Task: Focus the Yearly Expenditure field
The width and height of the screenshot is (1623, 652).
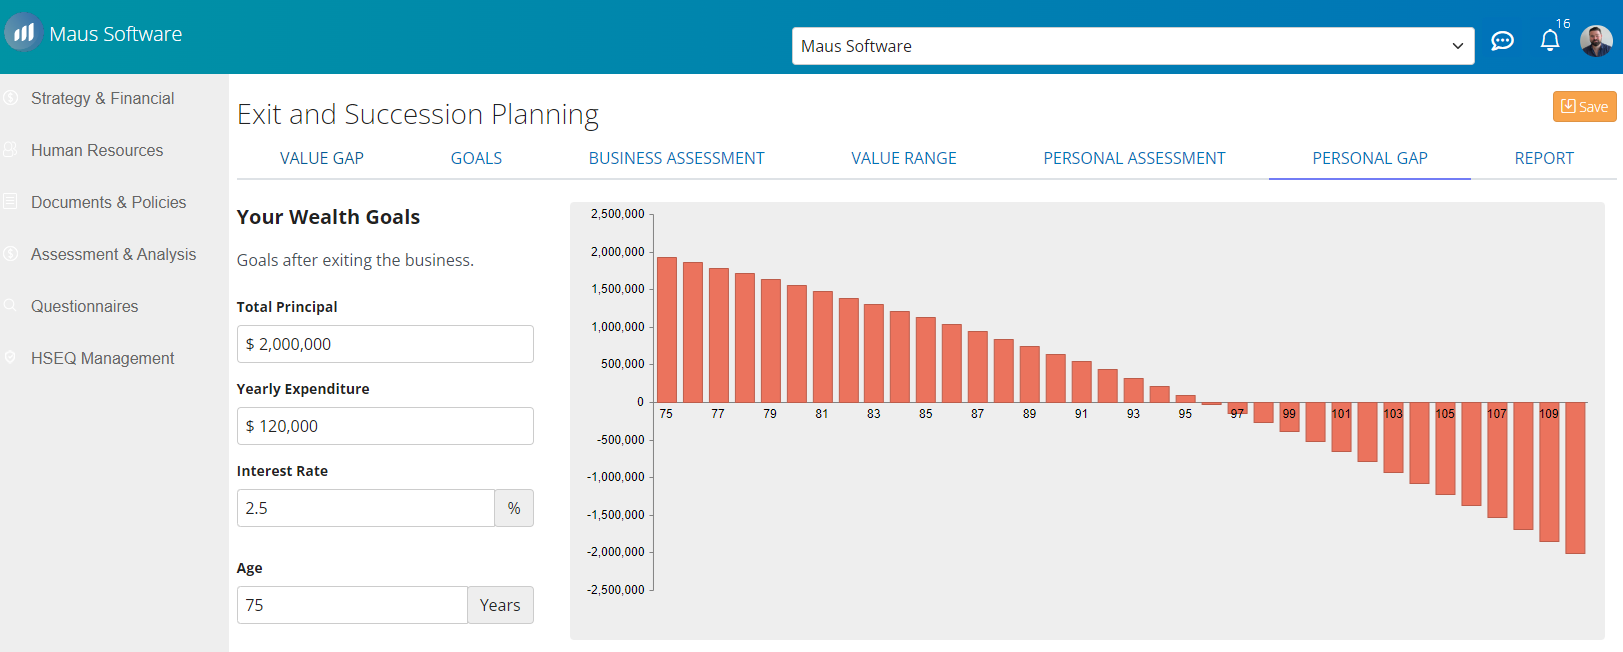Action: click(x=385, y=426)
